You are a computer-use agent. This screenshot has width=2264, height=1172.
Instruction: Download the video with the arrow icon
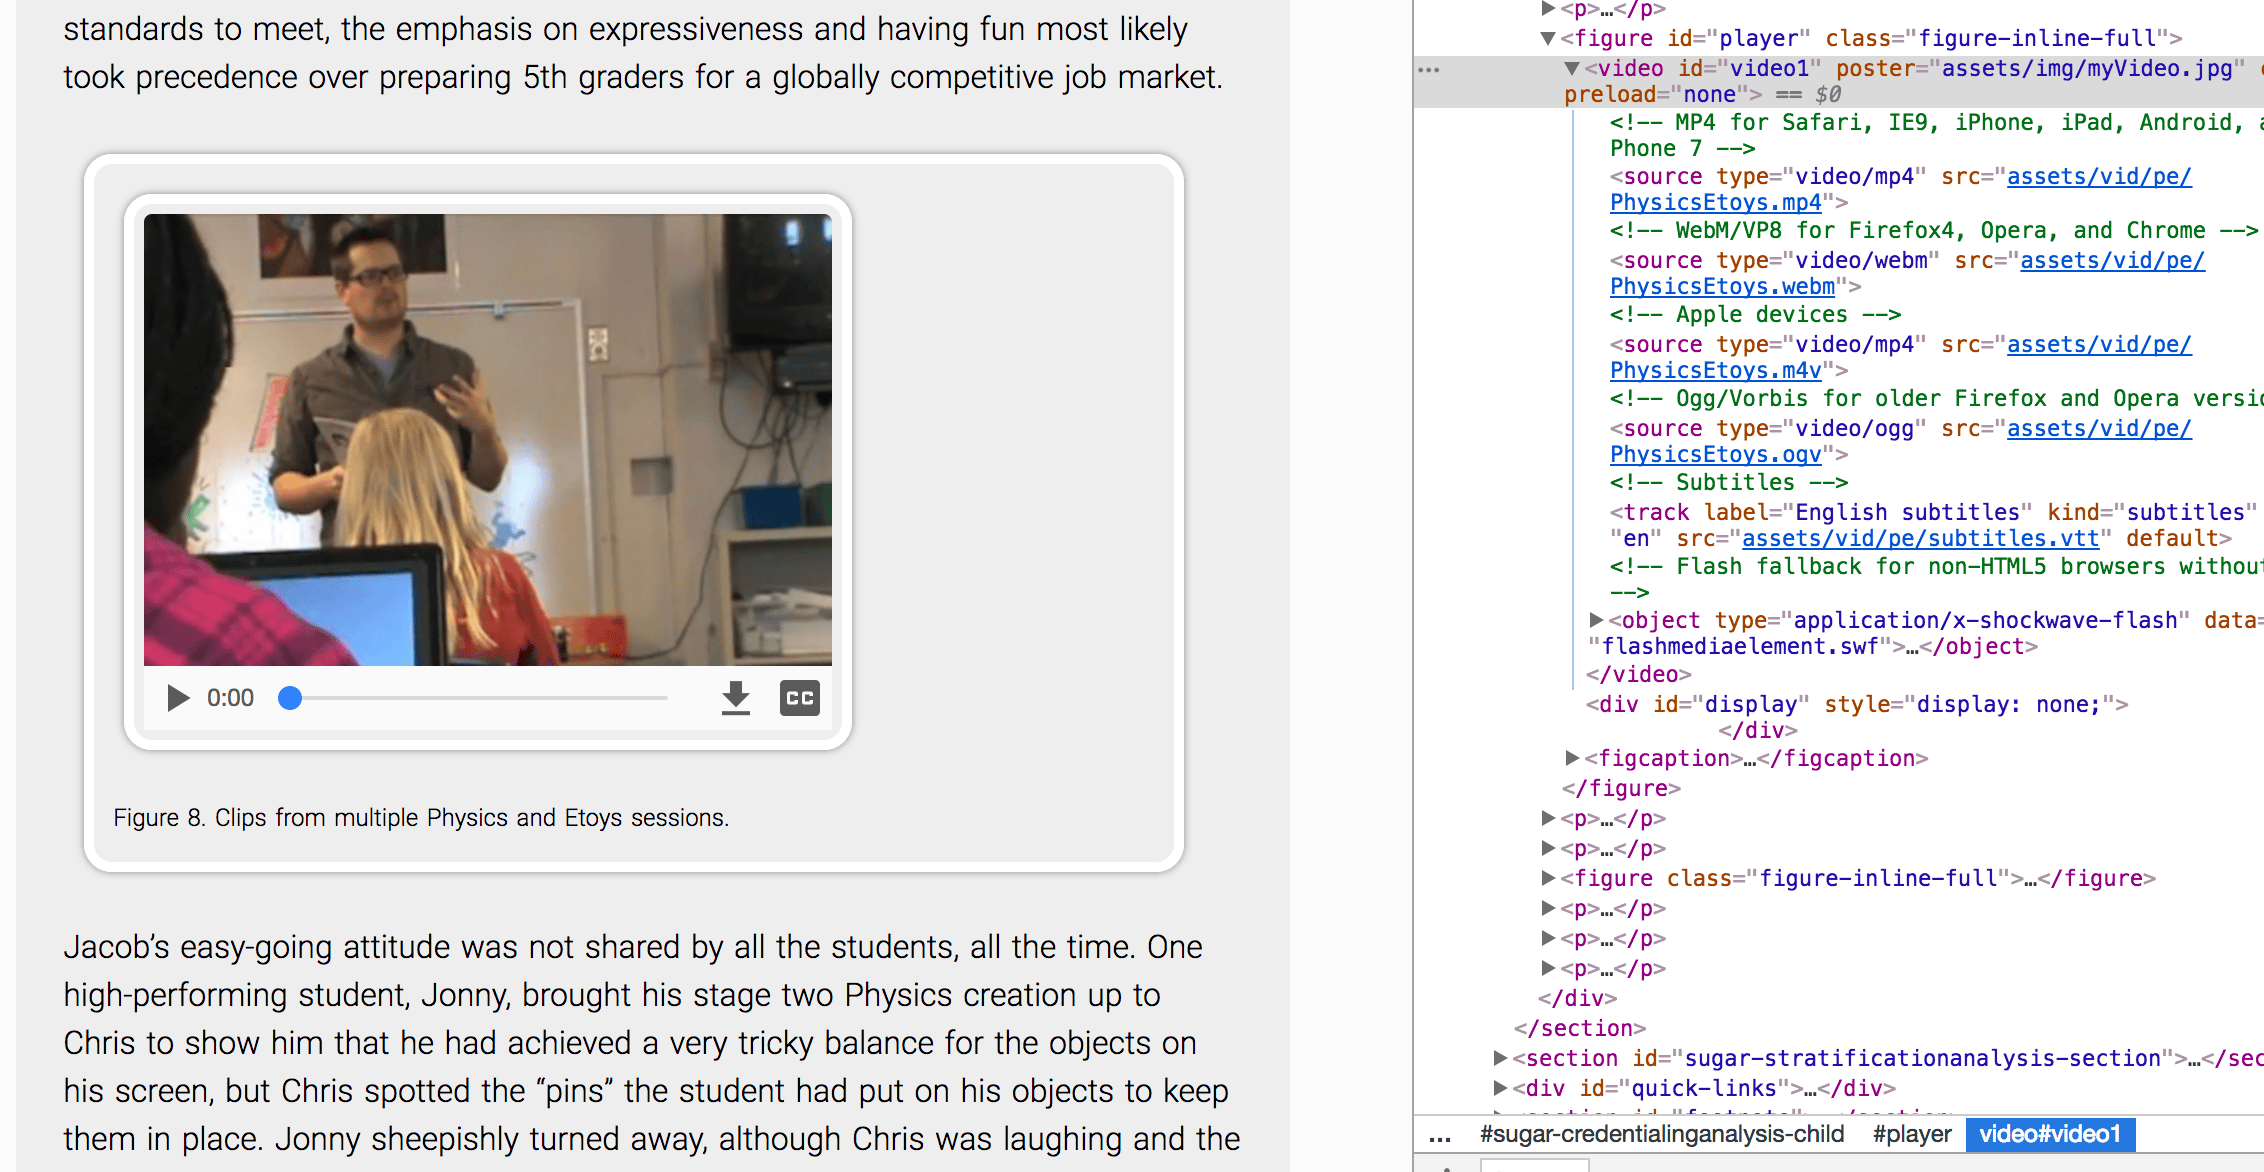(x=736, y=698)
